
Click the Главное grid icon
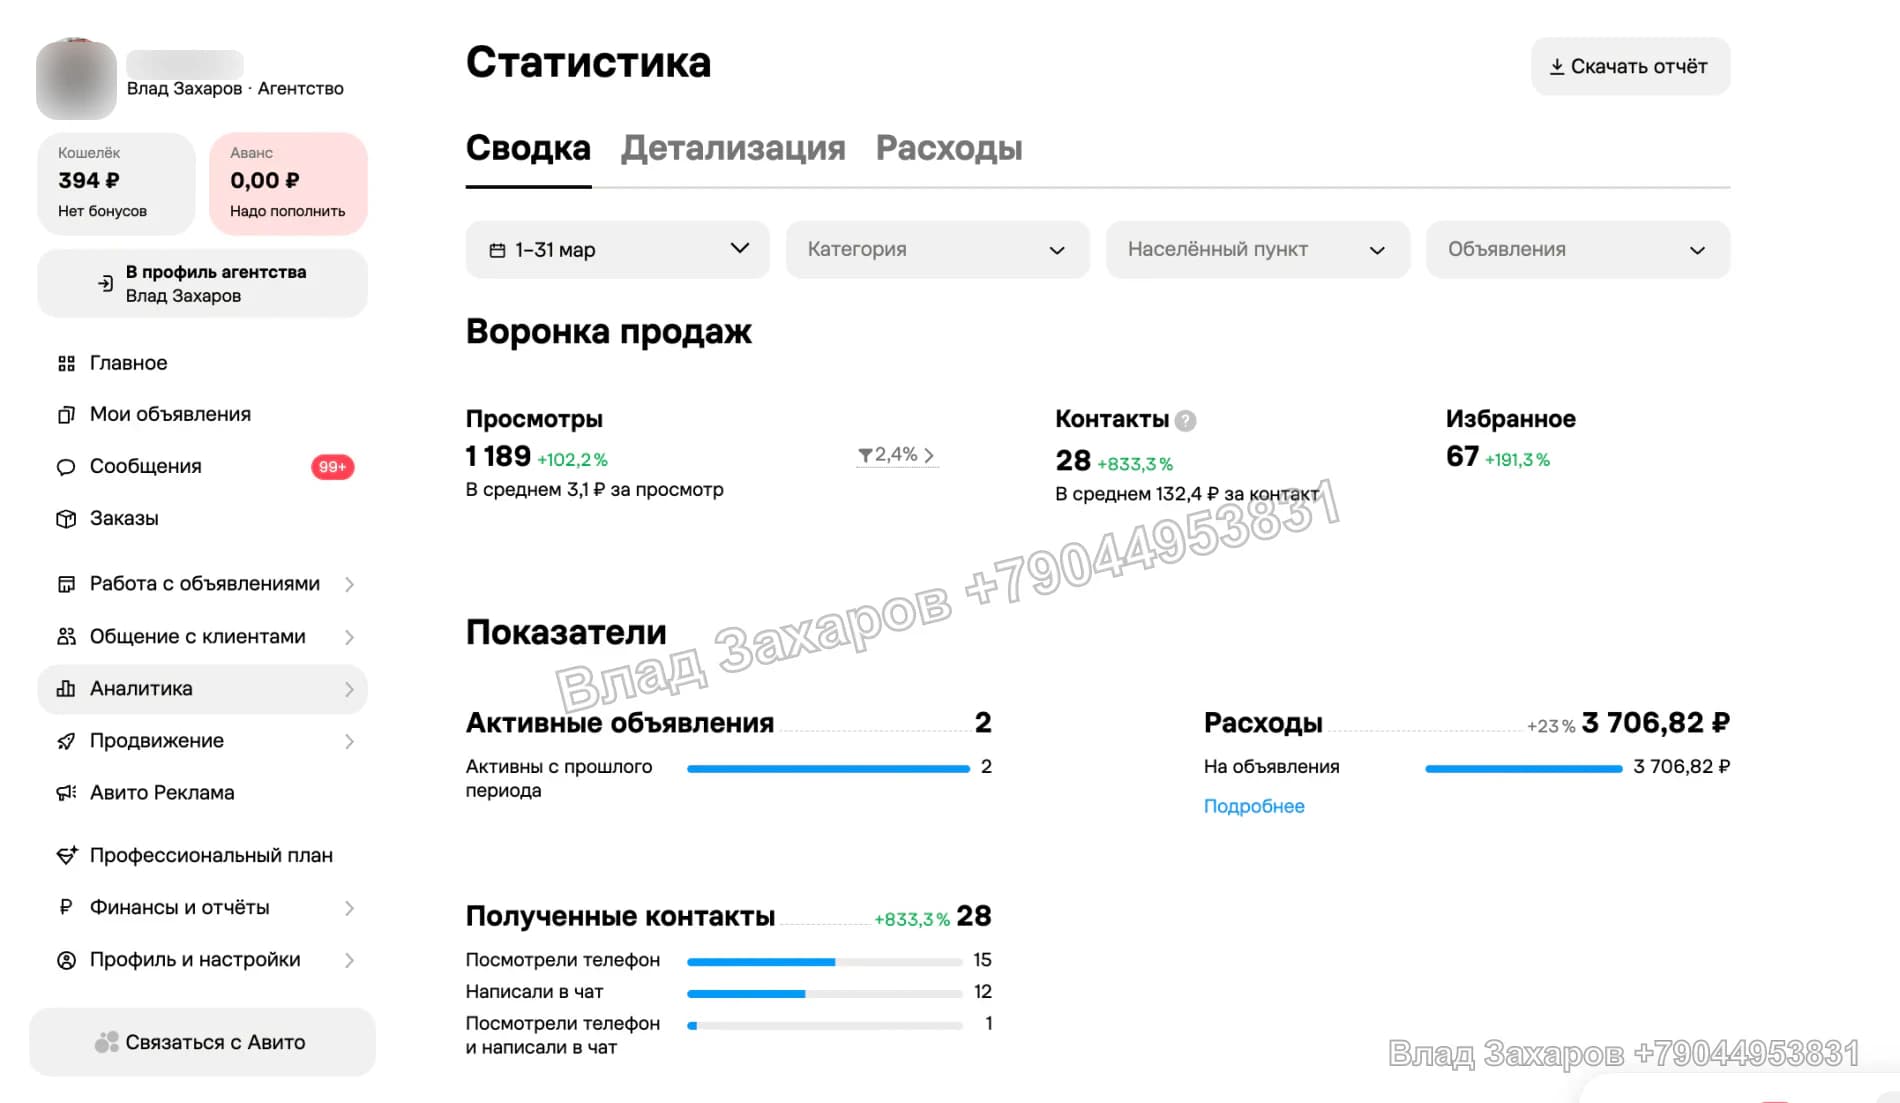click(x=66, y=363)
